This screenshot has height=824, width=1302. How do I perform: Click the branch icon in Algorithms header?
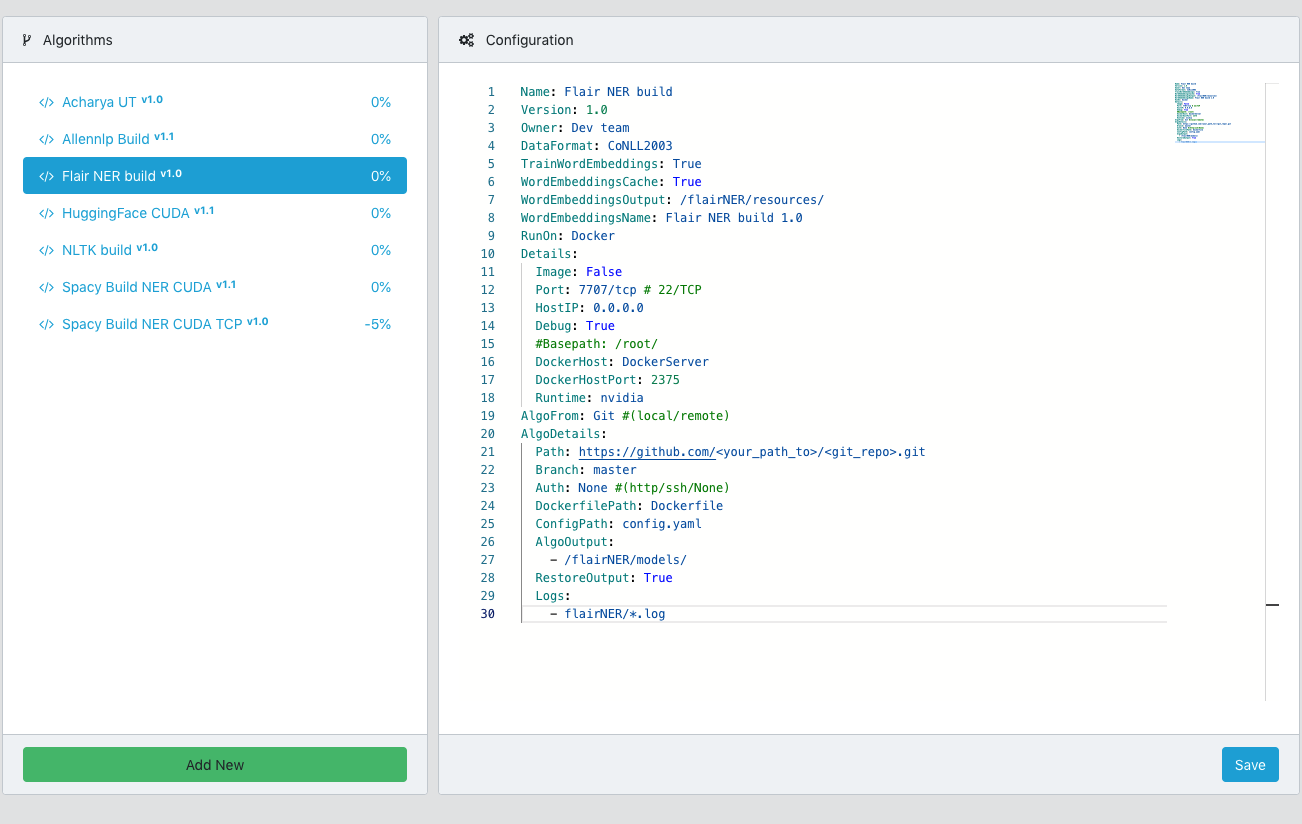(x=27, y=40)
